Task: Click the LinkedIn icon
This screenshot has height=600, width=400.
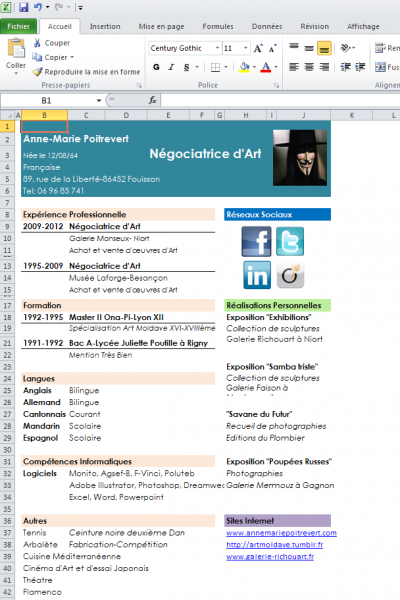Action: click(x=257, y=275)
